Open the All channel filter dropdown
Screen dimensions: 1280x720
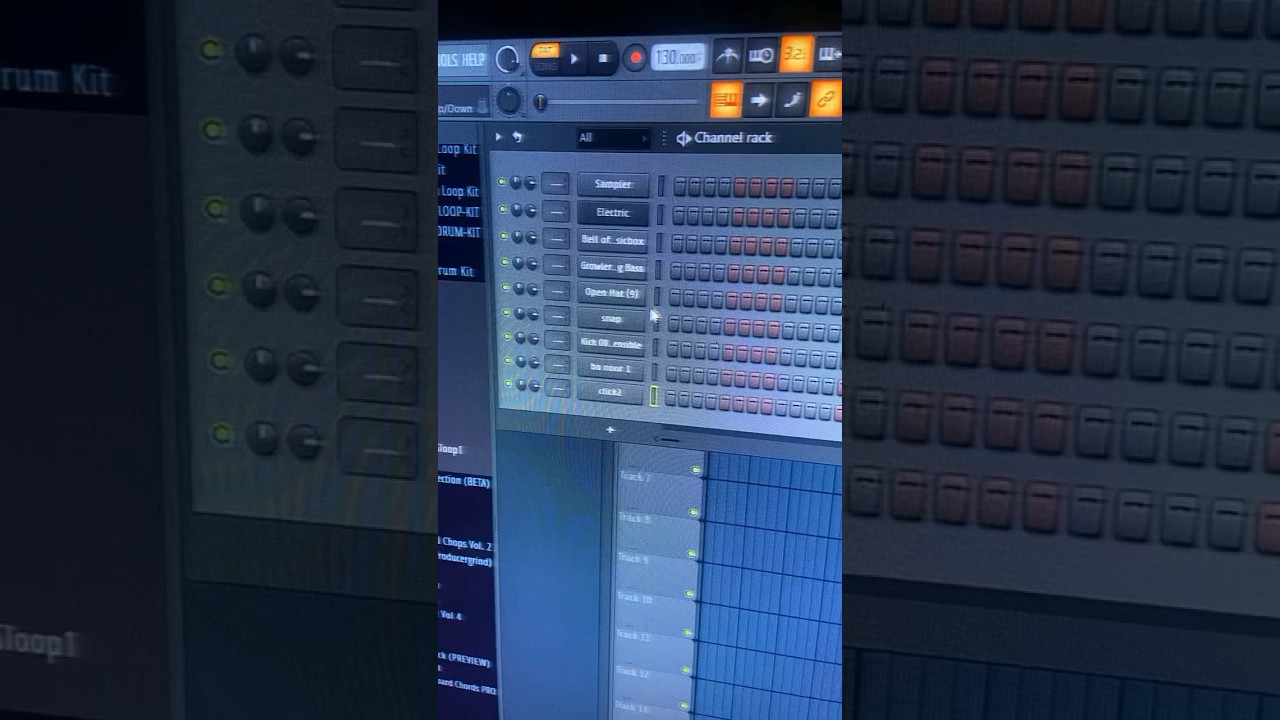click(613, 138)
